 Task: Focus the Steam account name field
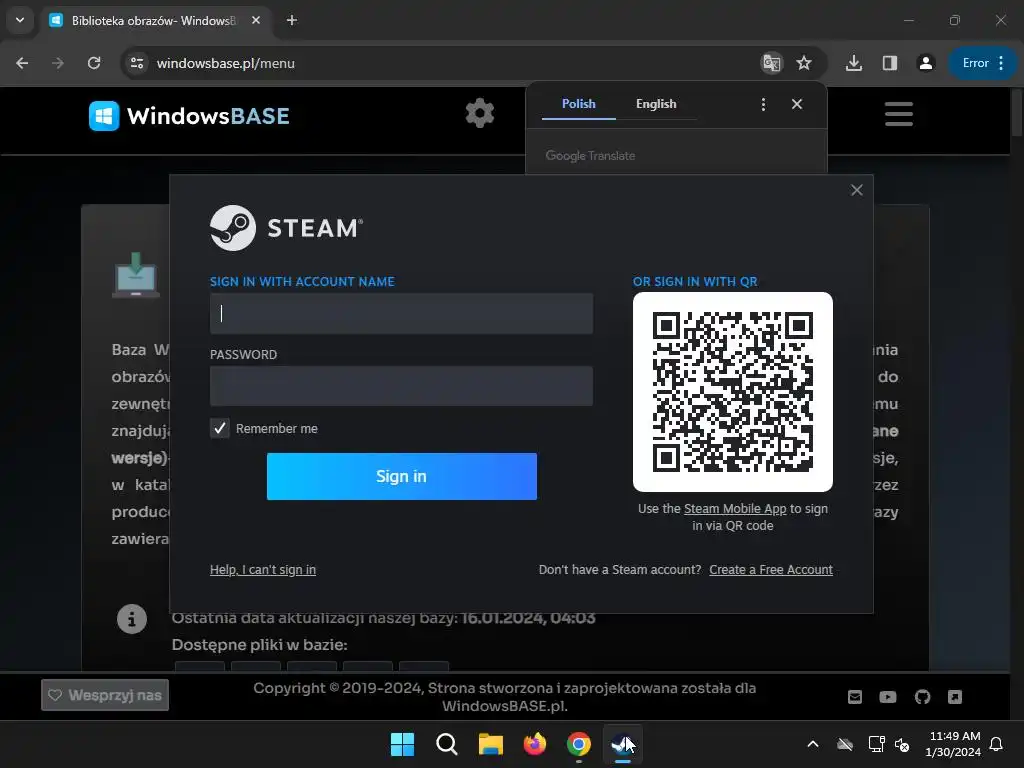(x=401, y=313)
